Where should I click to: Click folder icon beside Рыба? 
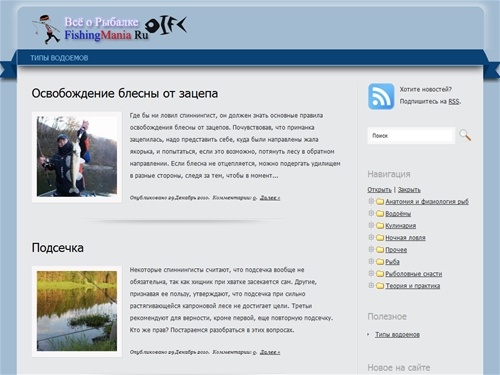pos(380,262)
